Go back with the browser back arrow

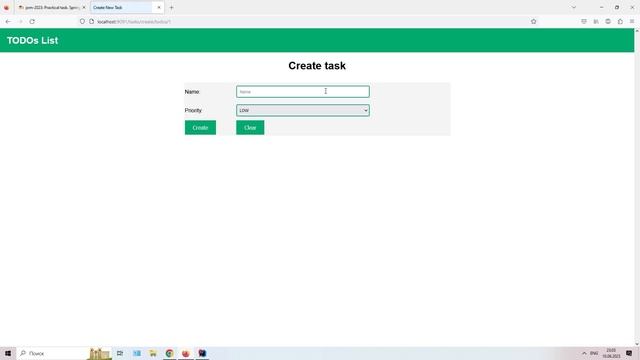point(8,22)
